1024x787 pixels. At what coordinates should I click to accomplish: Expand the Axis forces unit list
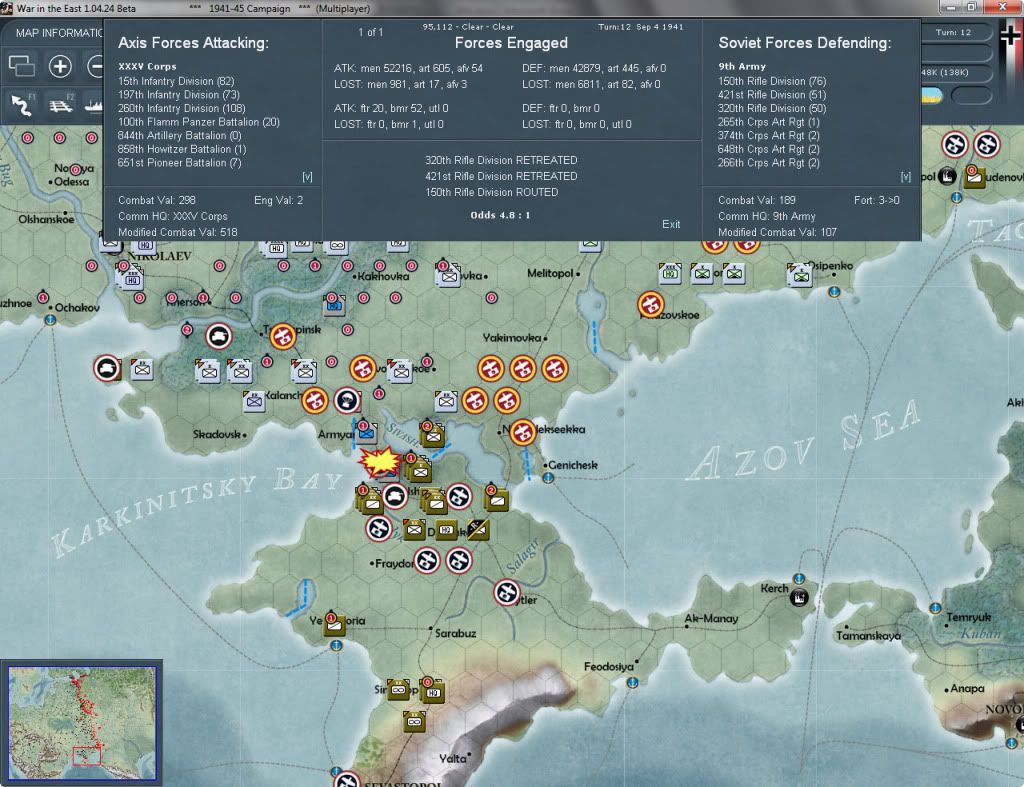[x=307, y=177]
